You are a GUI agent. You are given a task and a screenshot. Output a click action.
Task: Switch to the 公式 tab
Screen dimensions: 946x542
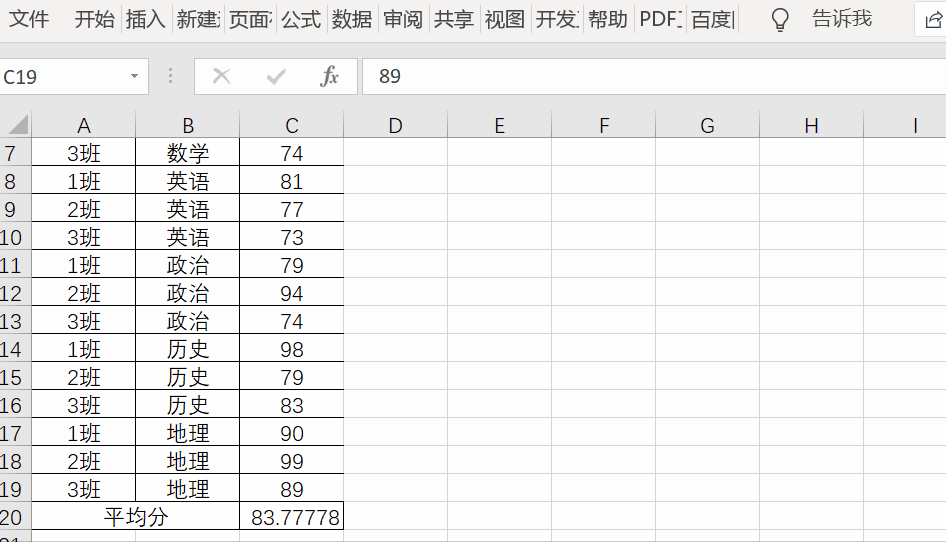pos(300,19)
